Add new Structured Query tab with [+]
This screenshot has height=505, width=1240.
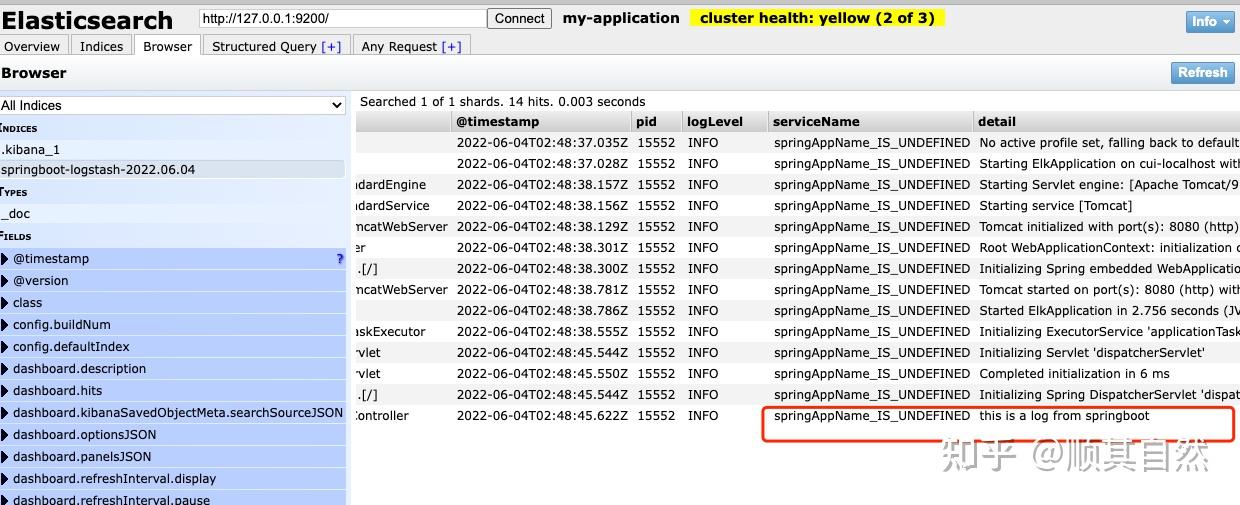click(x=331, y=46)
